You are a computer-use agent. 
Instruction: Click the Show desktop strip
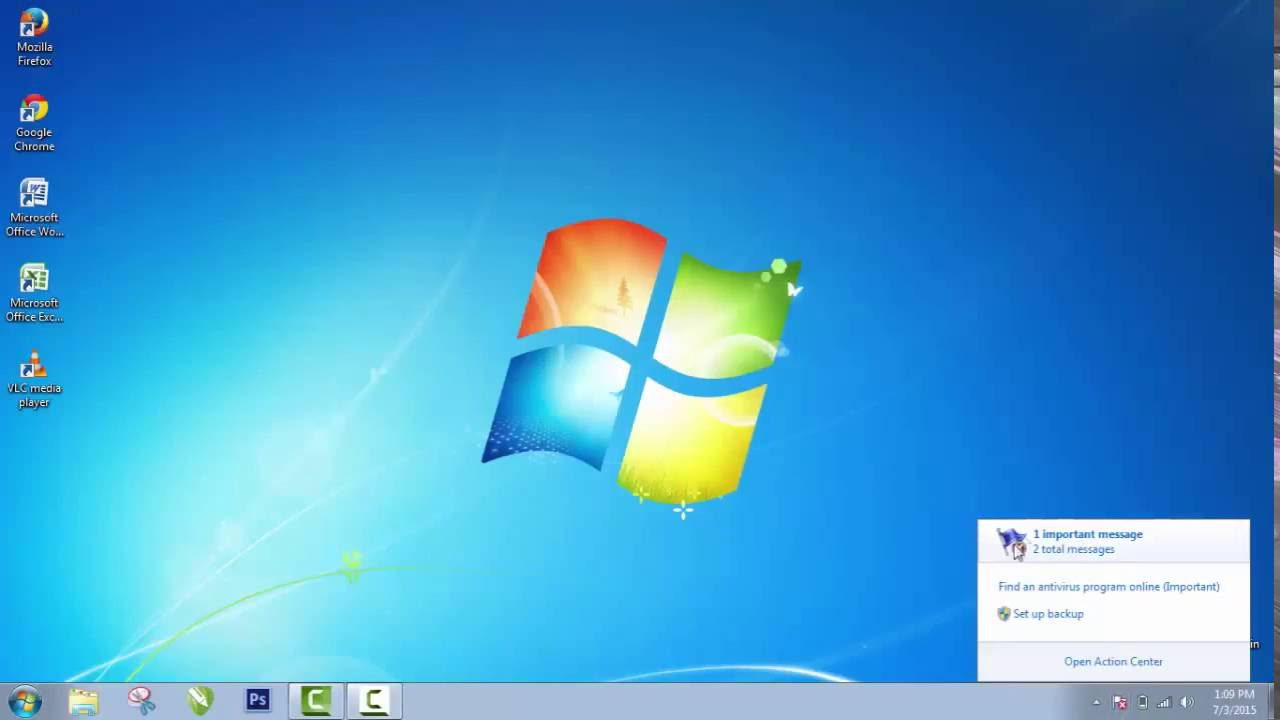point(1272,702)
